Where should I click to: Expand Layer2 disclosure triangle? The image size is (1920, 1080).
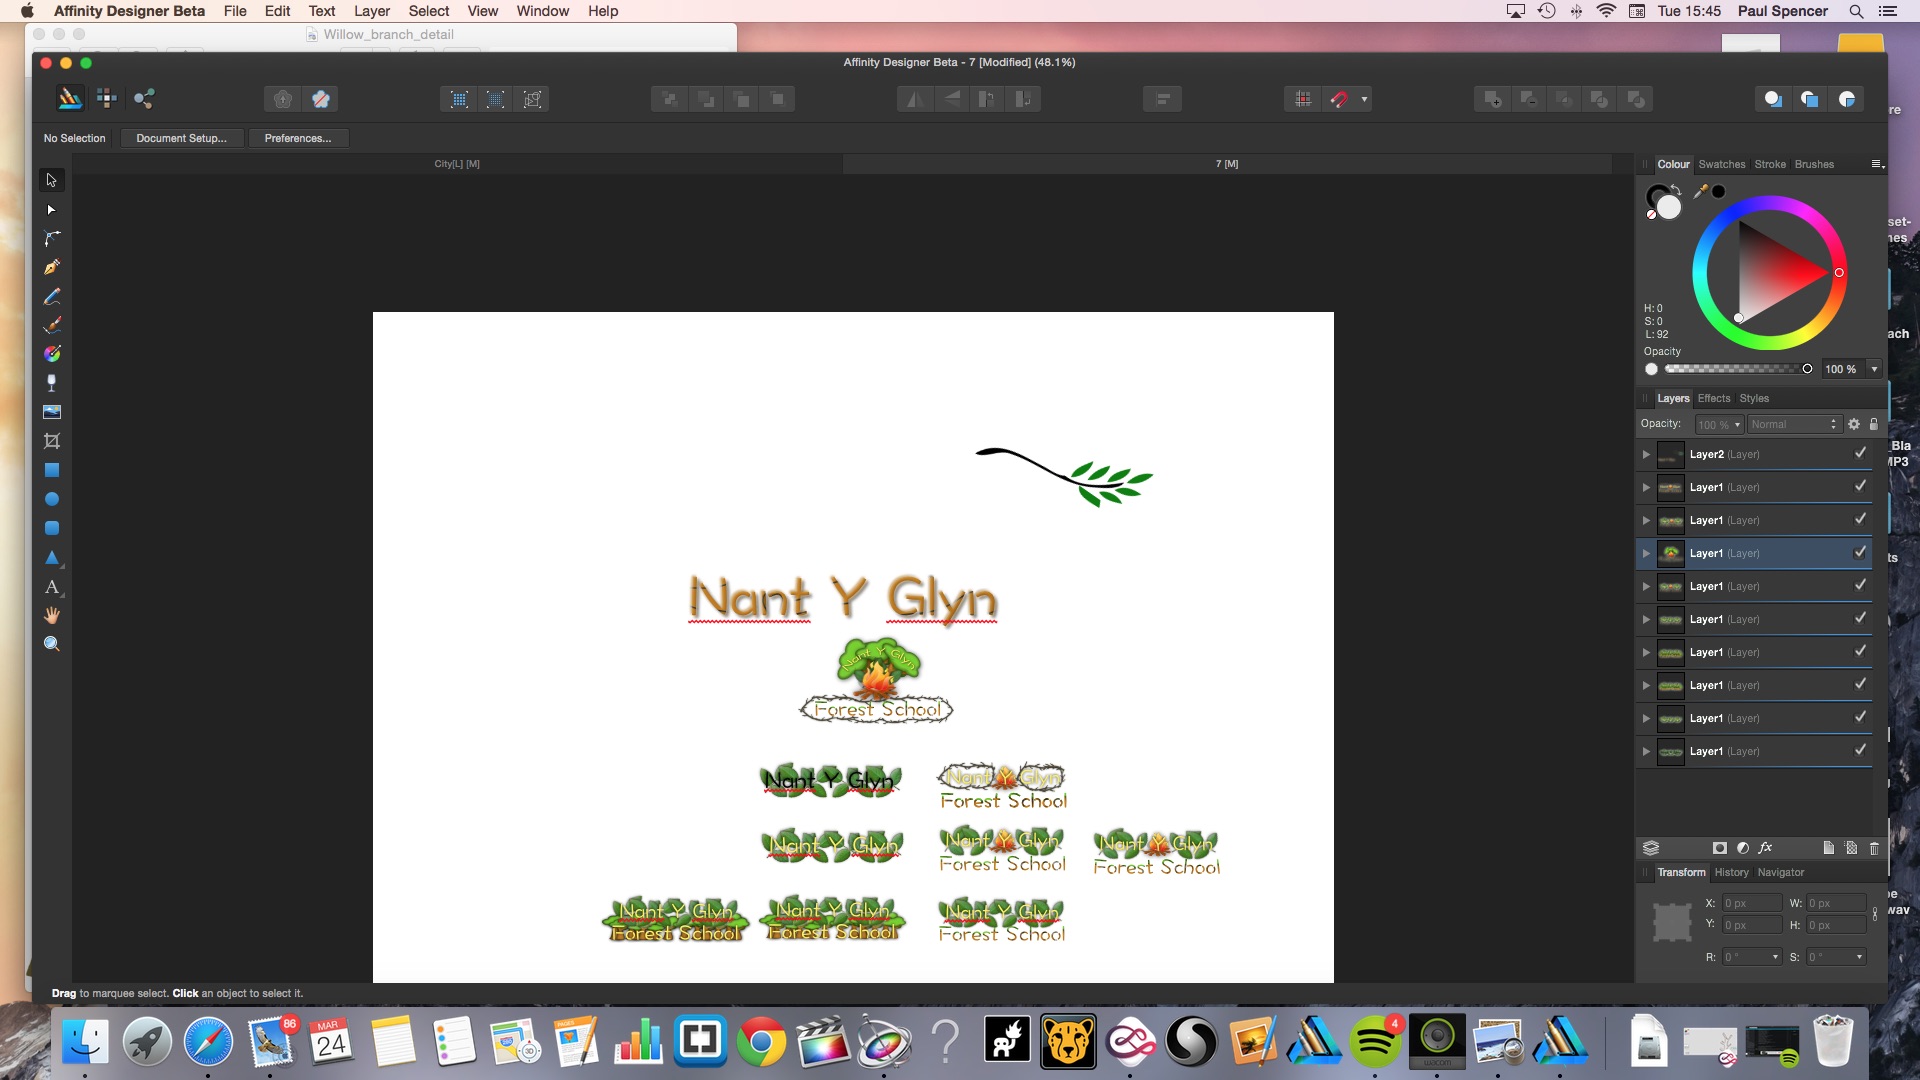(1646, 454)
